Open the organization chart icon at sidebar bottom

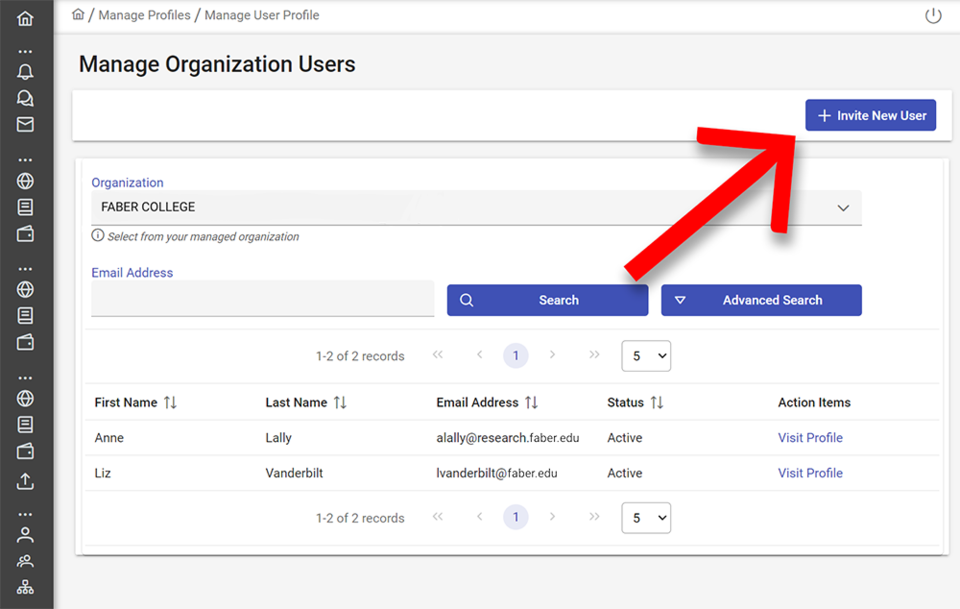tap(25, 585)
